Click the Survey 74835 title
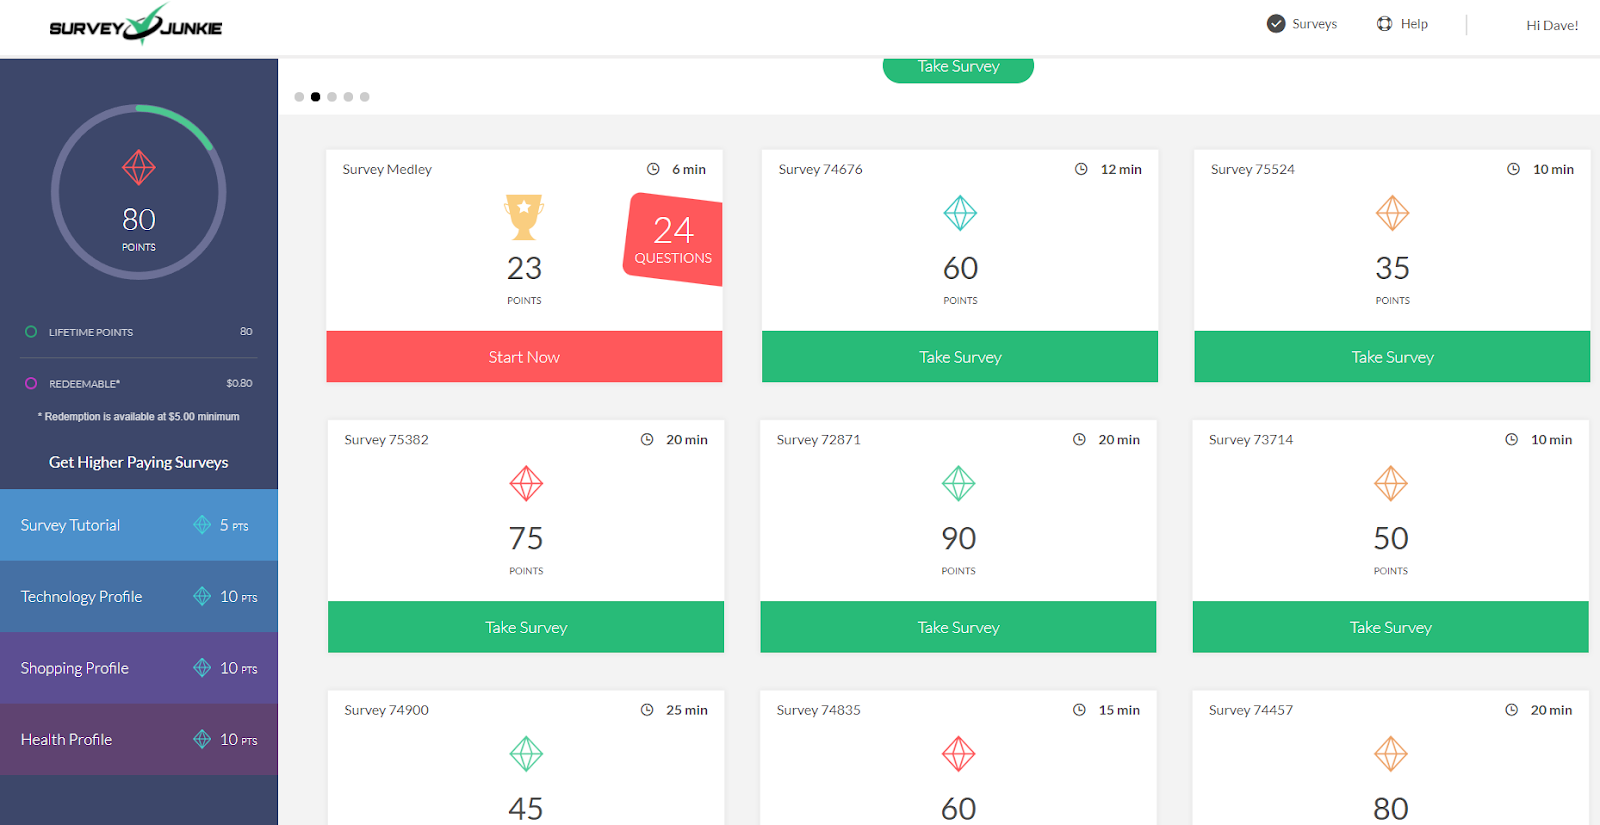 [818, 710]
